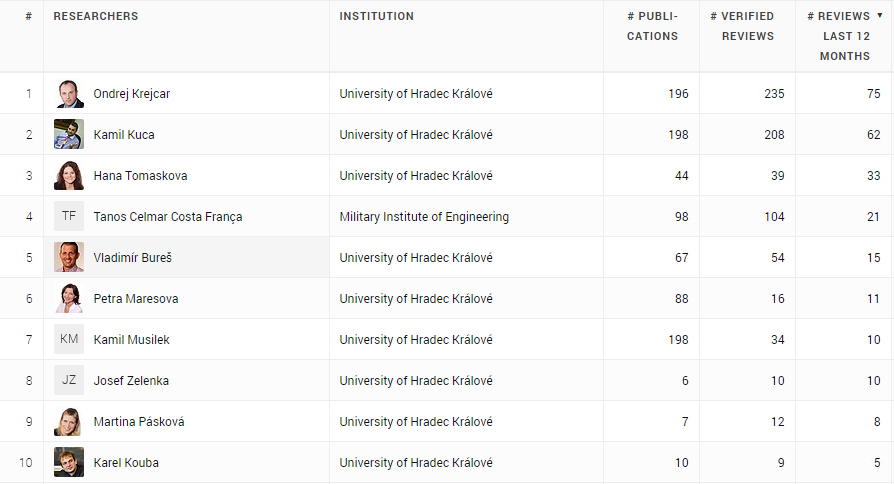Click the KM initials avatar

coord(69,339)
